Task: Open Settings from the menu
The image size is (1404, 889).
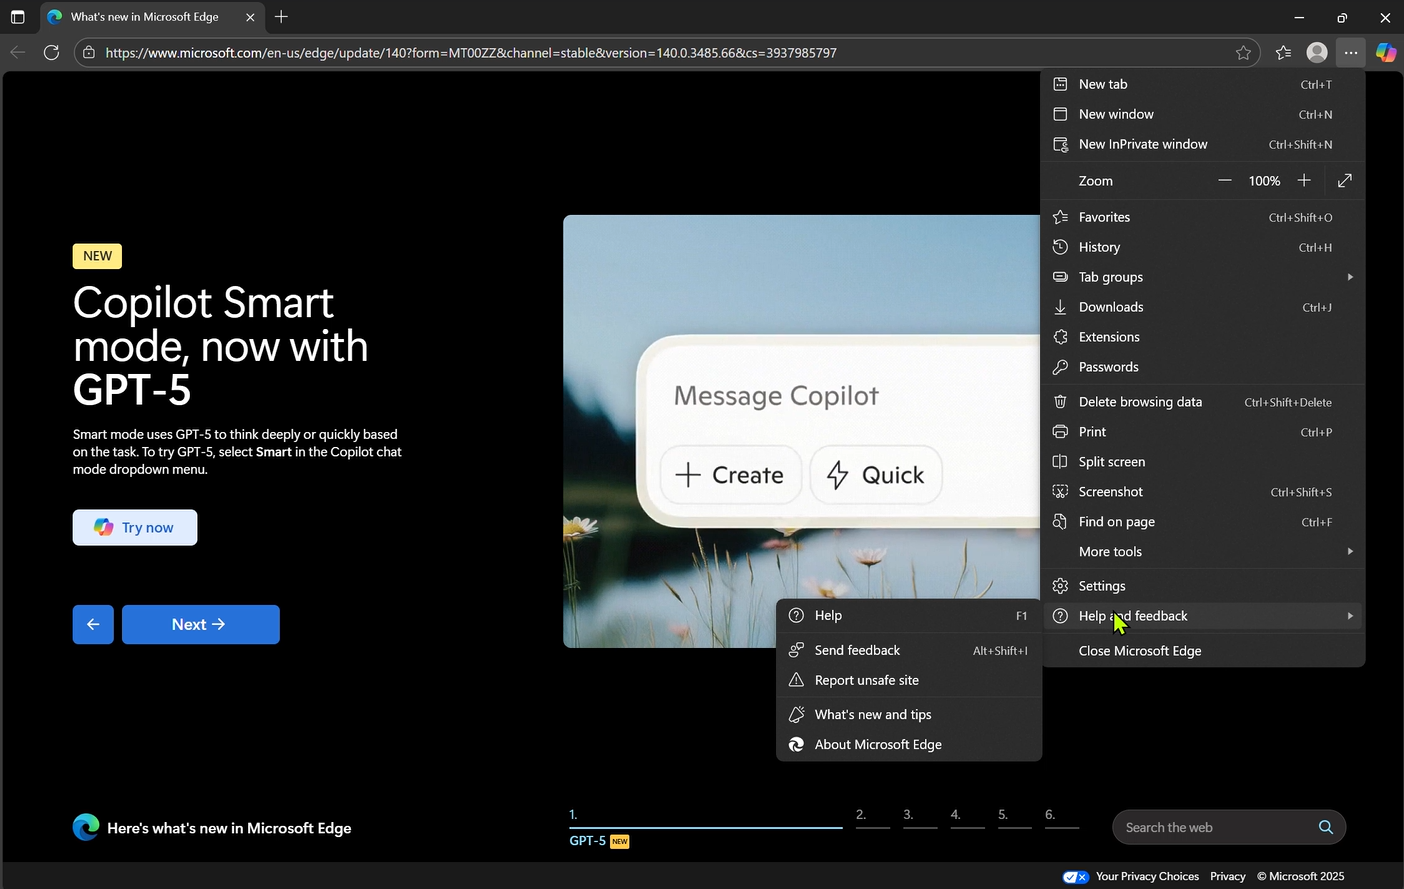Action: point(1202,586)
